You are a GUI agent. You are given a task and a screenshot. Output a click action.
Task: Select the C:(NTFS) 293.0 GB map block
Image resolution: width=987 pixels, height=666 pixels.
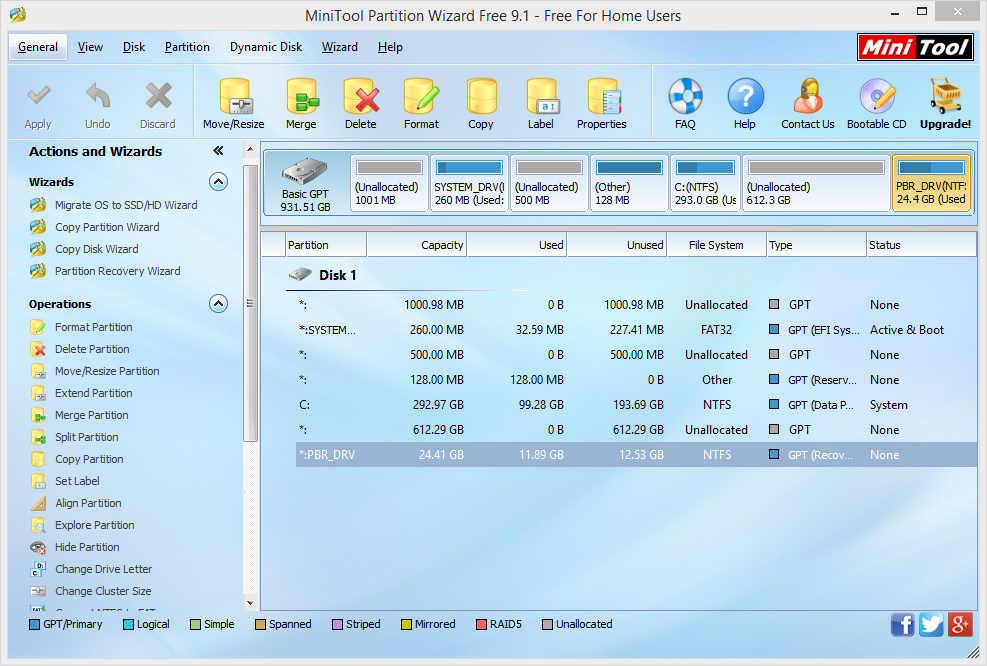click(705, 183)
